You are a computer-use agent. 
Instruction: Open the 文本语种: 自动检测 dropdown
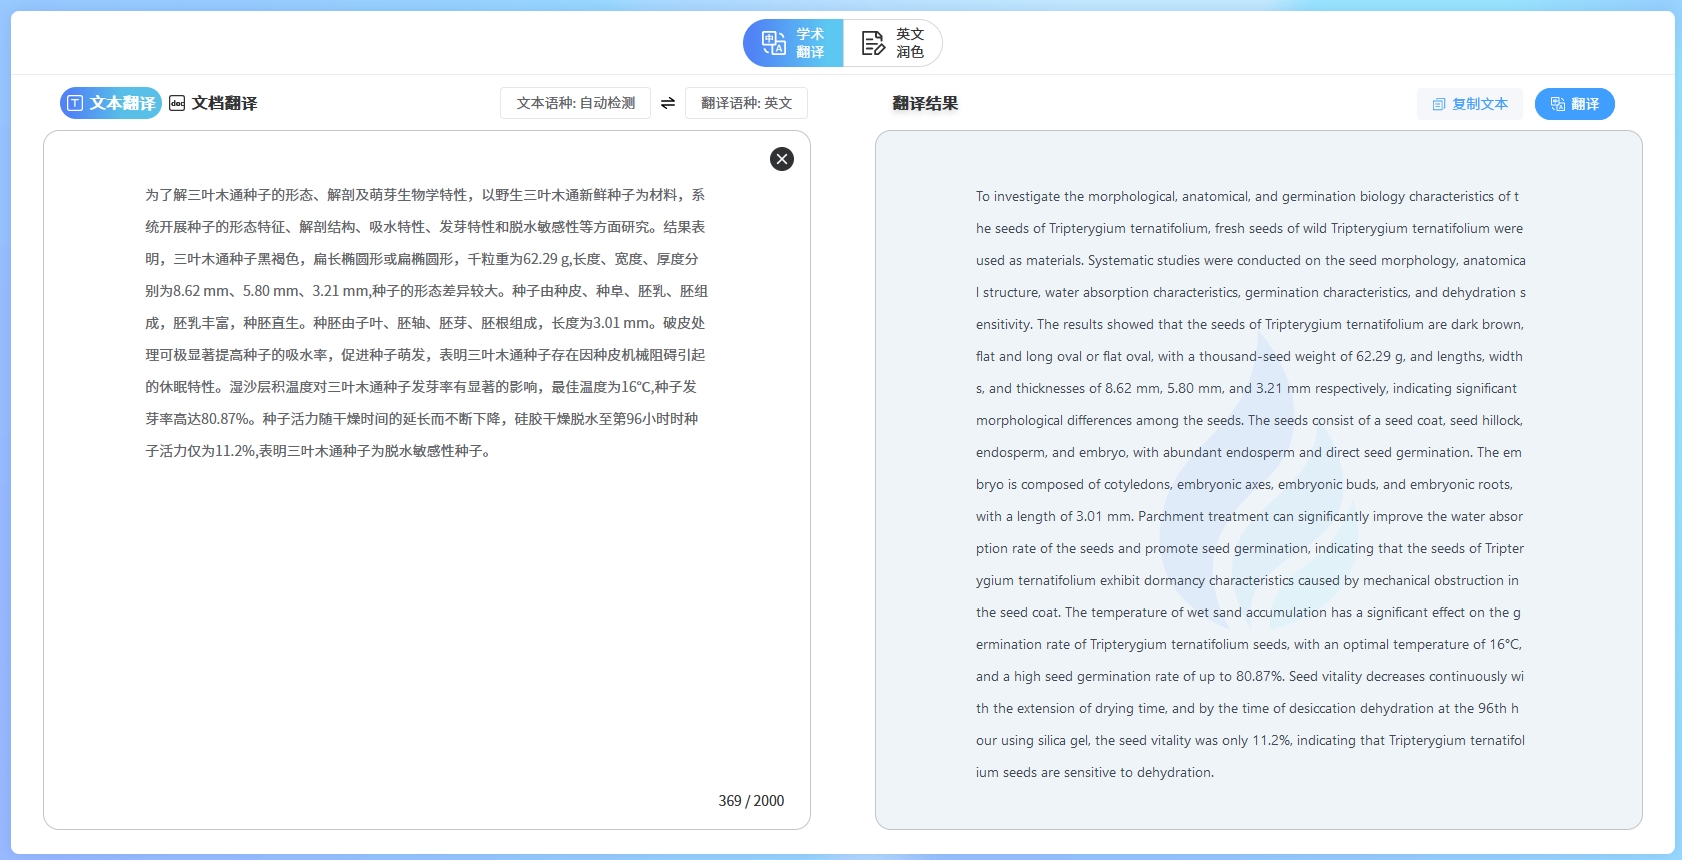pos(575,103)
